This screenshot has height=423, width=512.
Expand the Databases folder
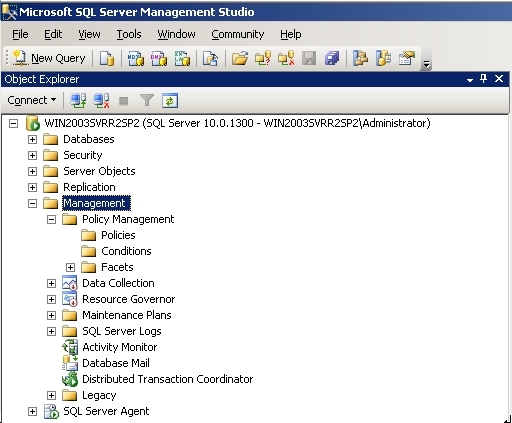point(32,139)
